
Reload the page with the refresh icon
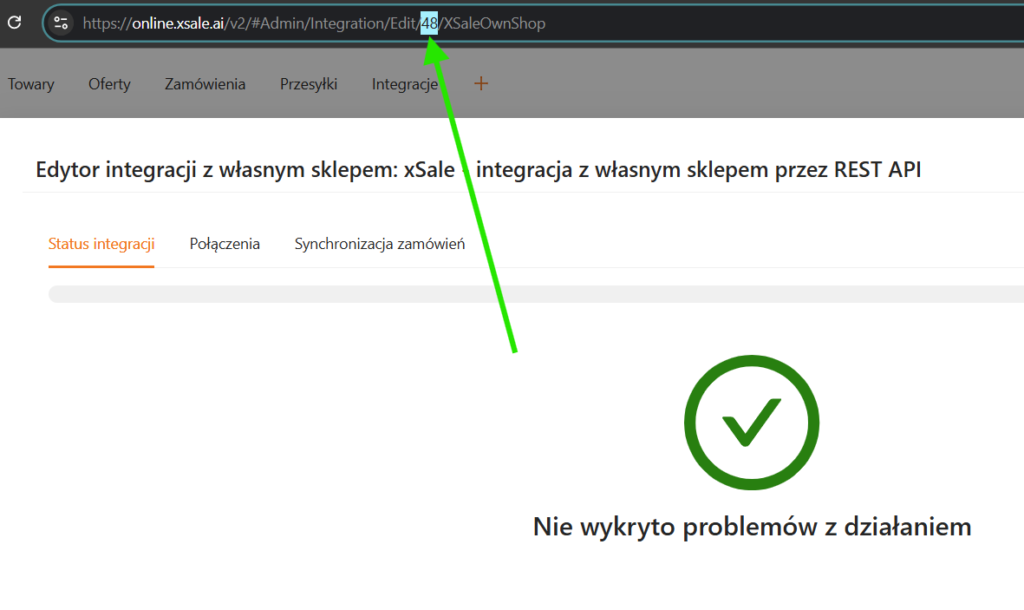[x=14, y=22]
